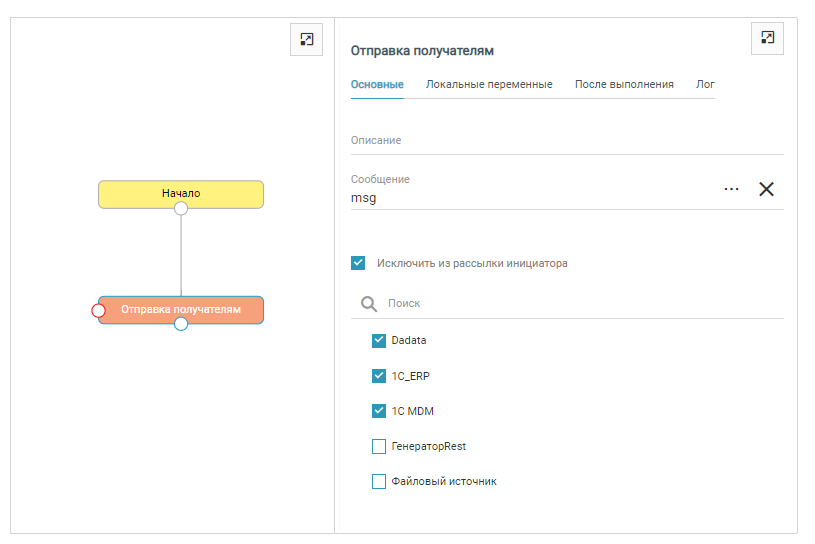Expand the diagram canvas panel to fullscreen

[306, 39]
